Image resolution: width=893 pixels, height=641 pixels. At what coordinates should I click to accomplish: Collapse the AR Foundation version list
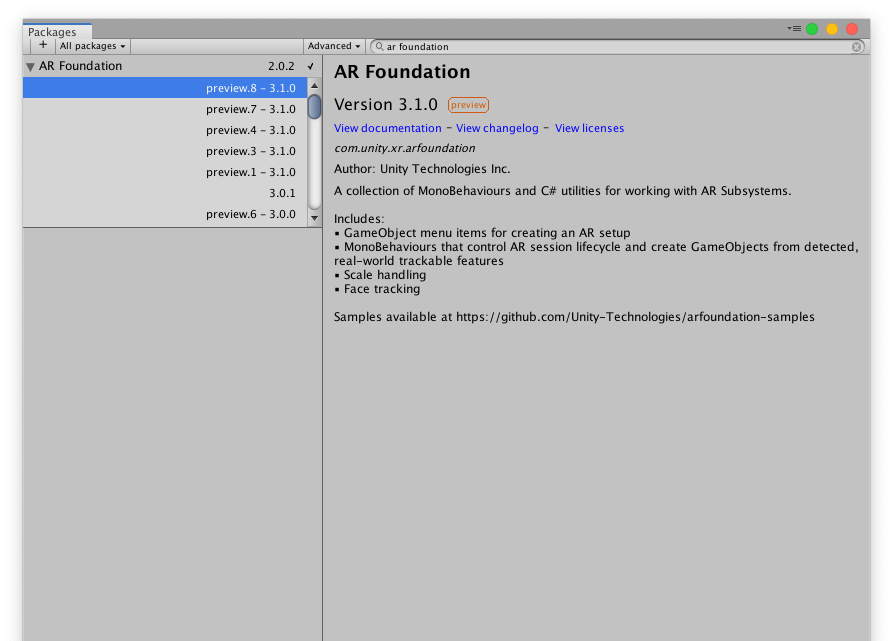click(30, 67)
